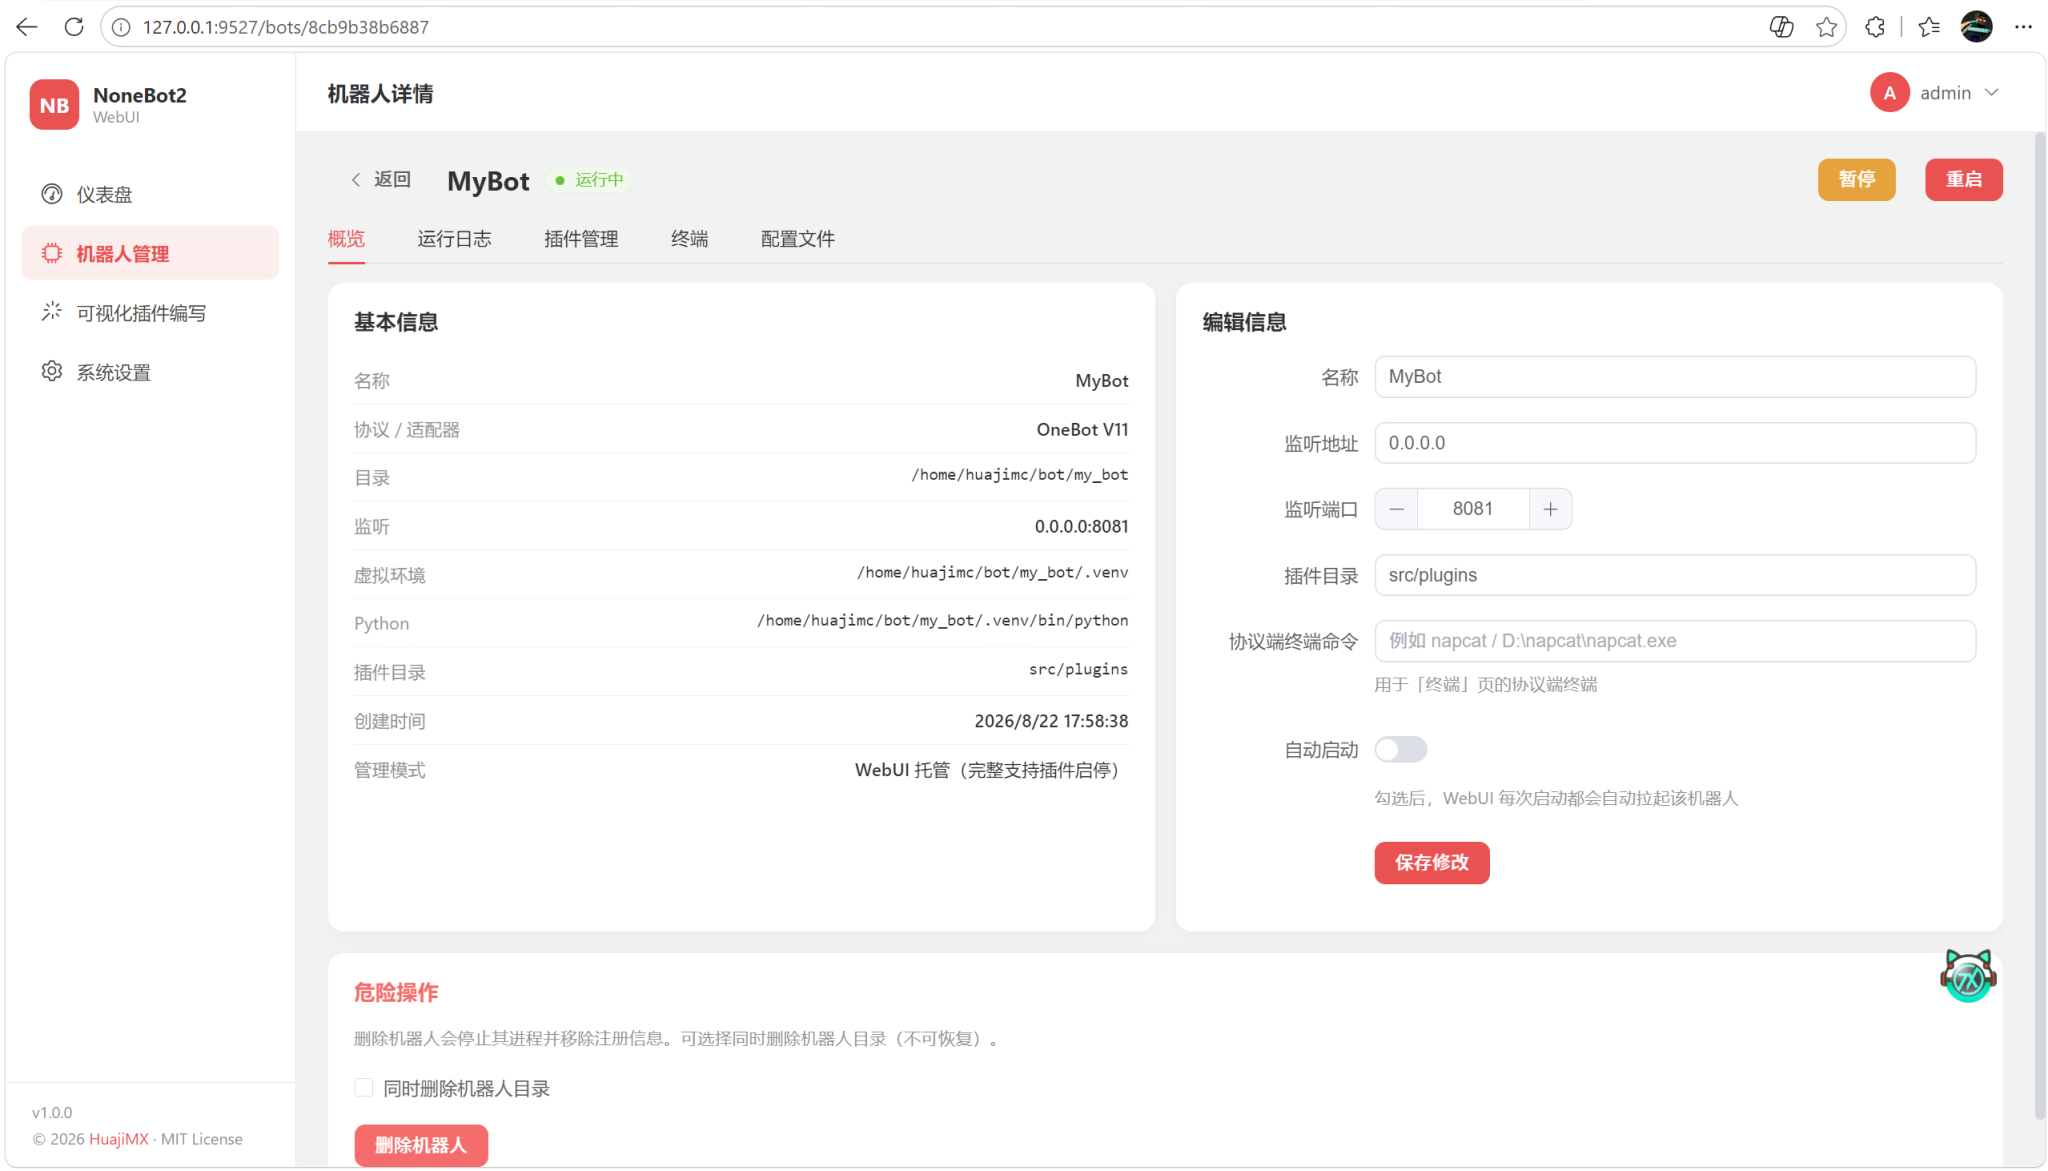
Task: Click the 监听端口 number field 8081
Action: (1473, 509)
